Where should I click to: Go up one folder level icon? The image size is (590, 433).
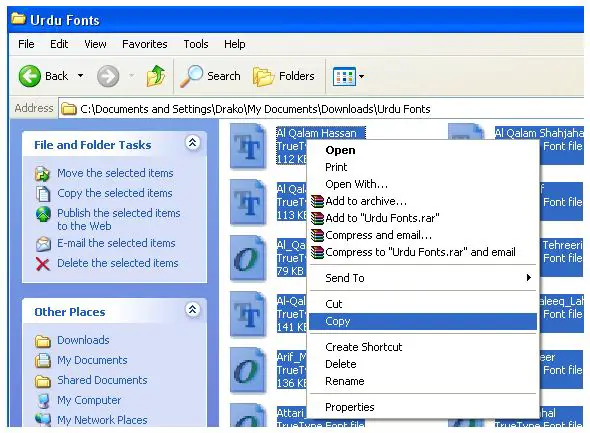click(156, 76)
